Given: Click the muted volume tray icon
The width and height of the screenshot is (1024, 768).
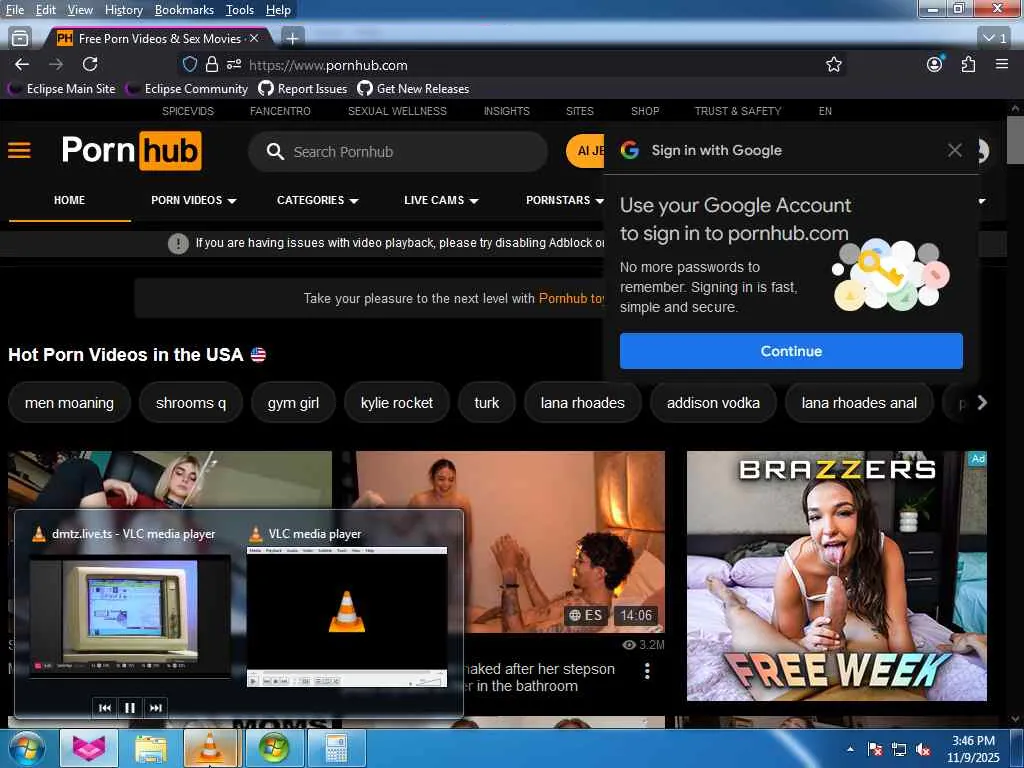Looking at the screenshot, I should coord(923,749).
